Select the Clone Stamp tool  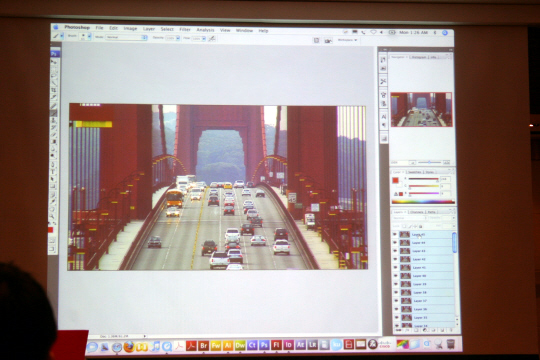pos(54,120)
